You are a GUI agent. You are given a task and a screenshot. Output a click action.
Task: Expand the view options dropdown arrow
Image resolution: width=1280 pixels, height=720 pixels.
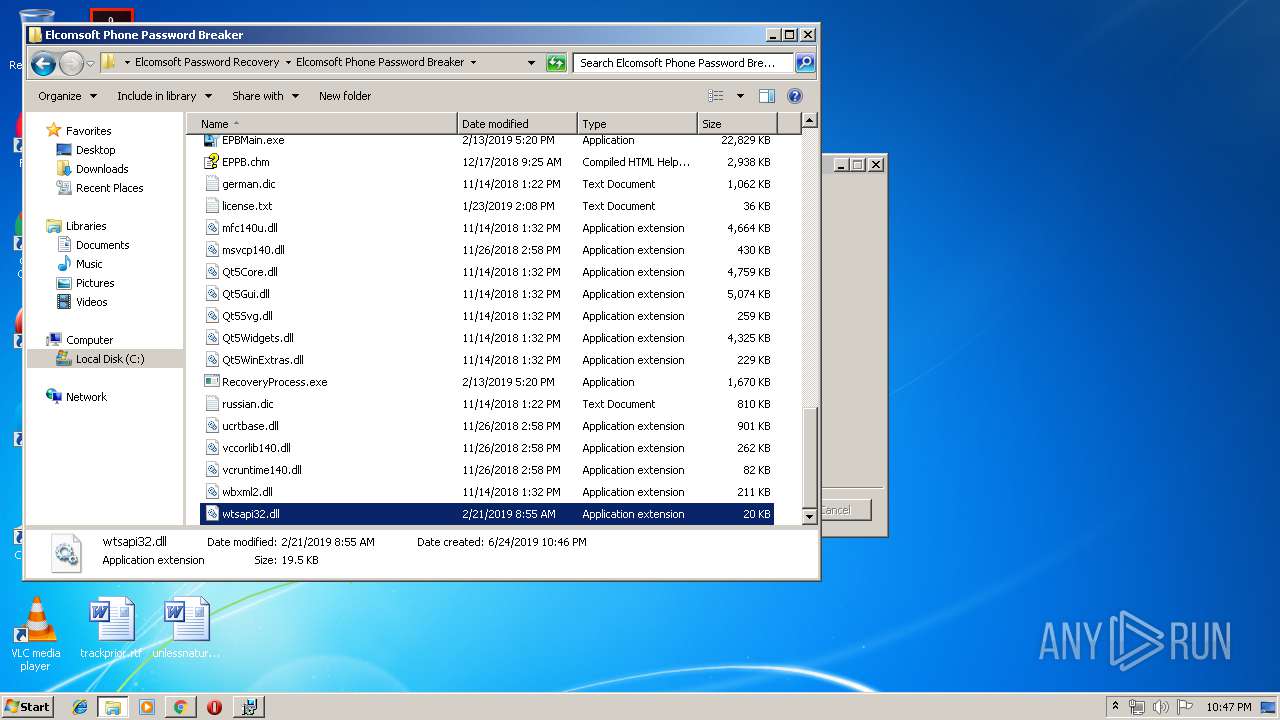point(740,96)
